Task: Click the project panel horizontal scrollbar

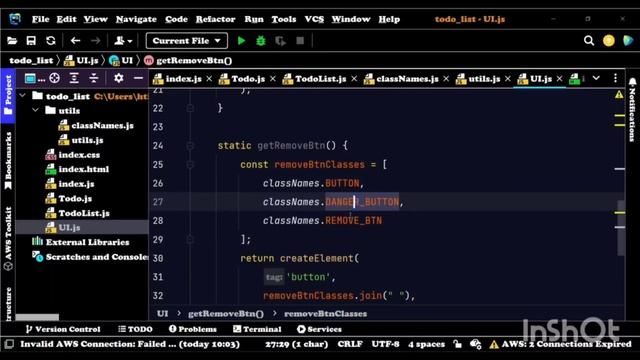Action: pos(37,317)
